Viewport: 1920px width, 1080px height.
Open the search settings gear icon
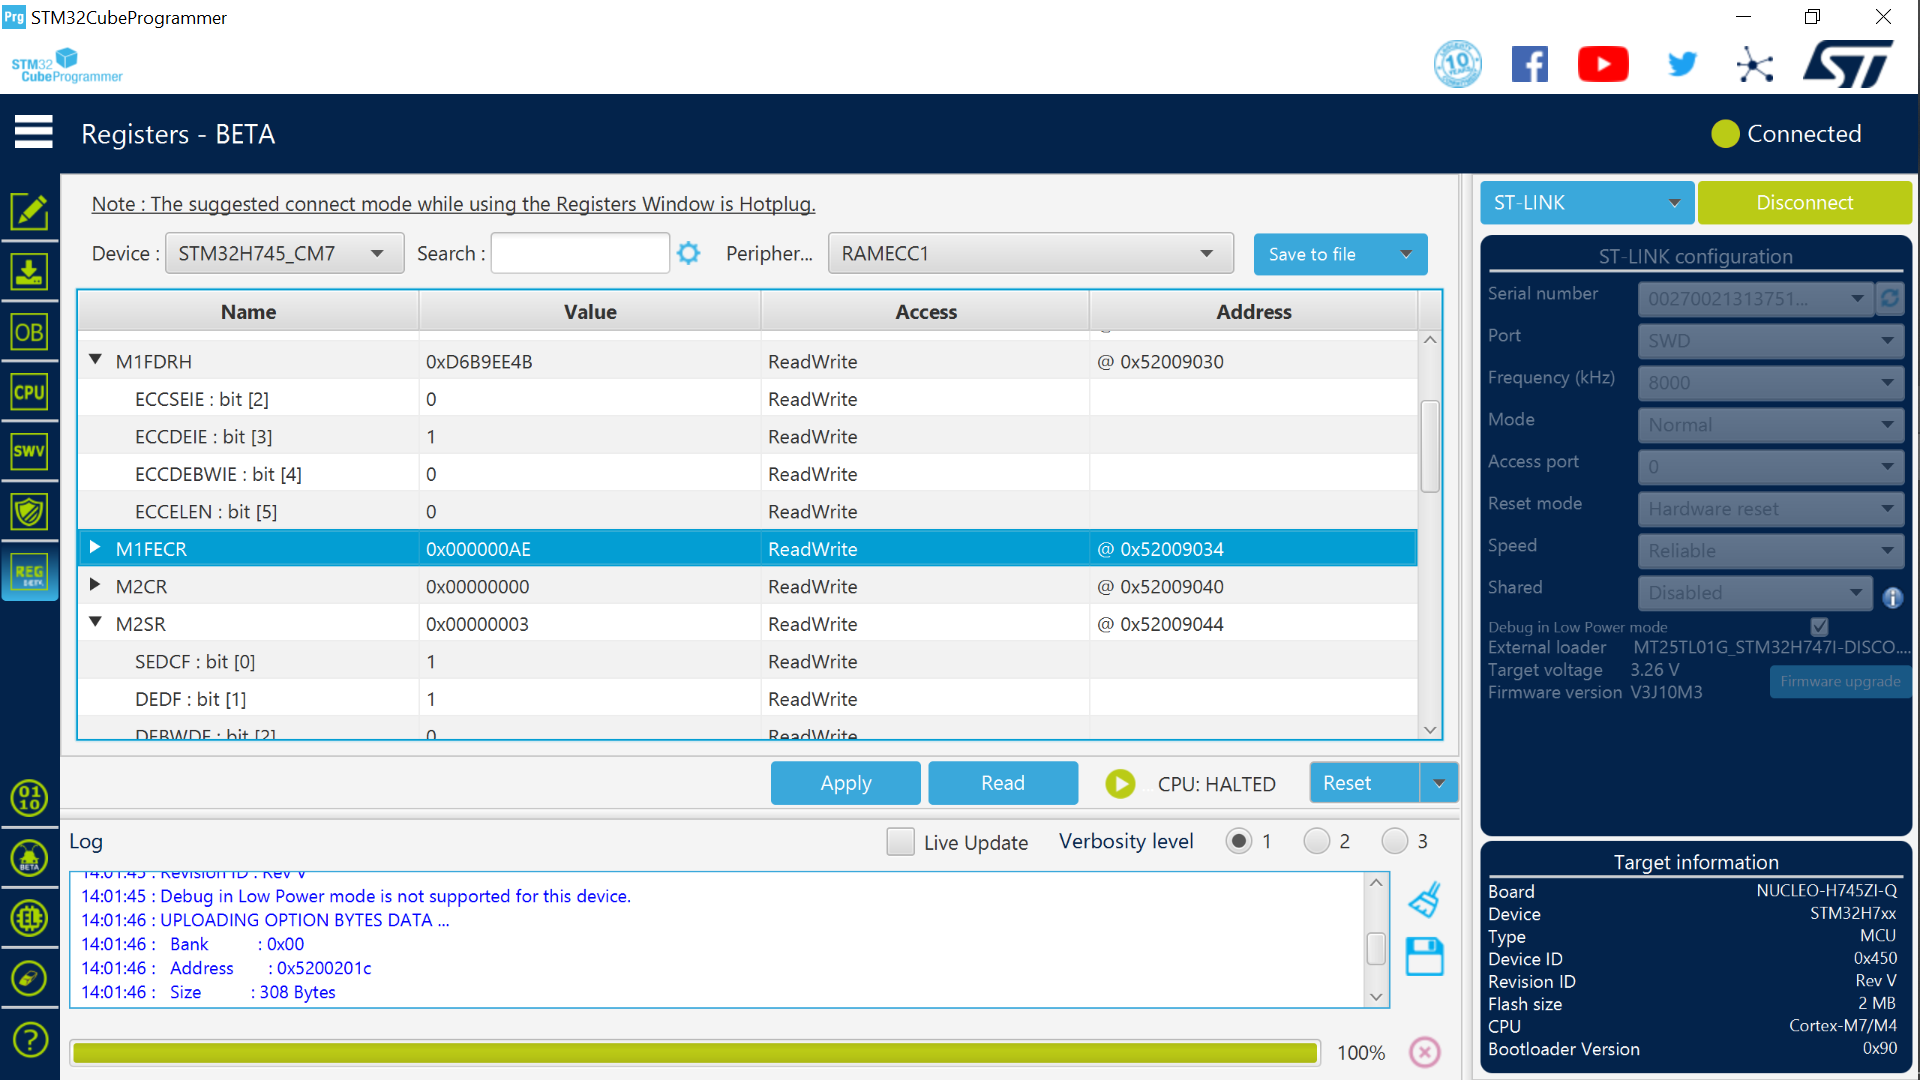click(x=688, y=253)
